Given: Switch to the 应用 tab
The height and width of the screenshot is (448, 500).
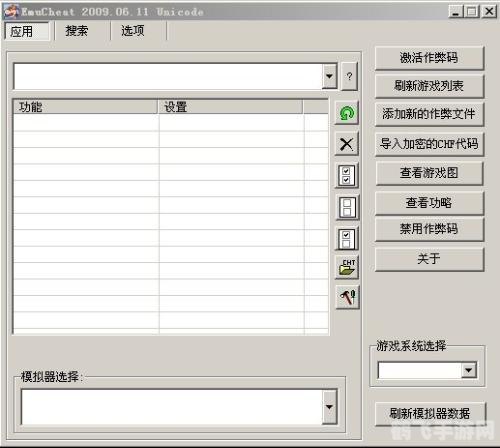Looking at the screenshot, I should pyautogui.click(x=27, y=31).
